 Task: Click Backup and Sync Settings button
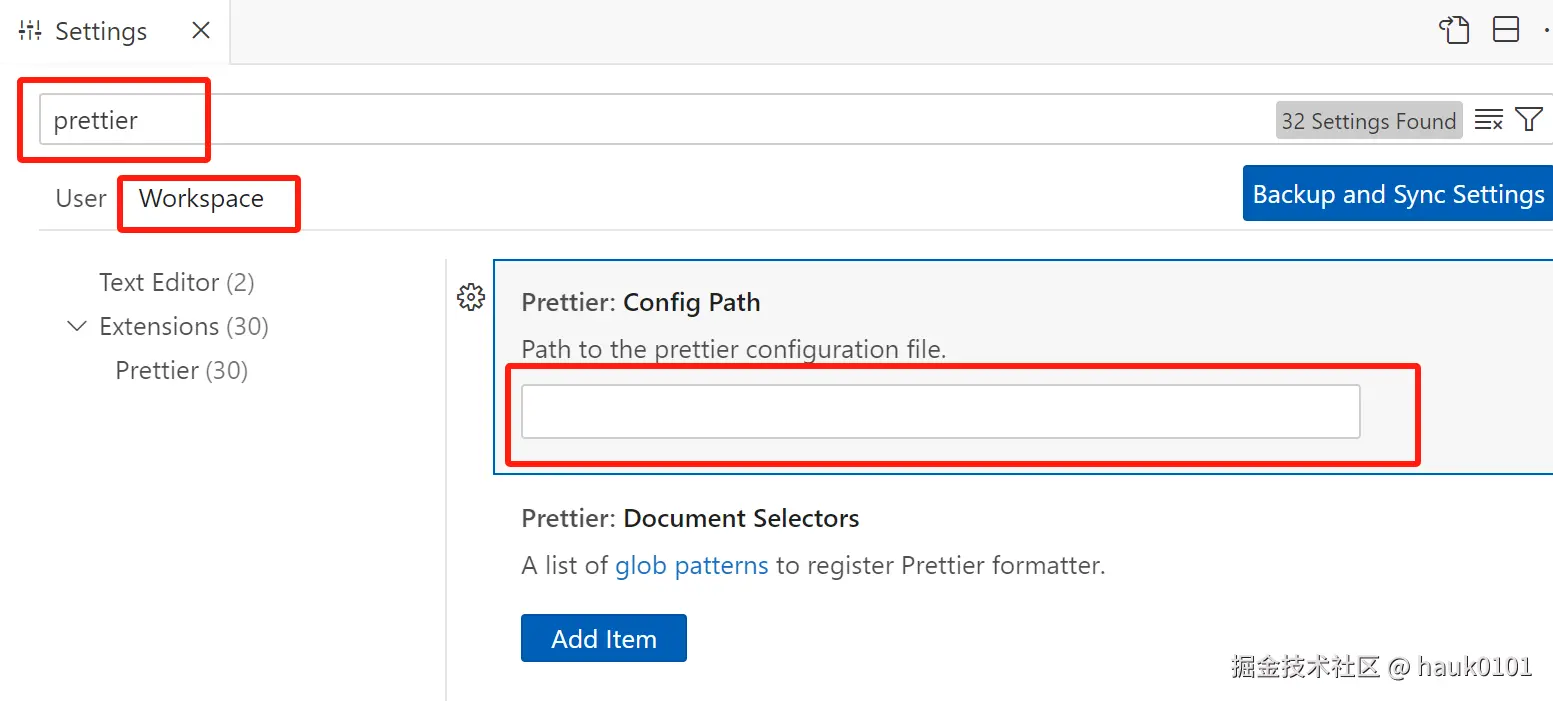tap(1397, 194)
